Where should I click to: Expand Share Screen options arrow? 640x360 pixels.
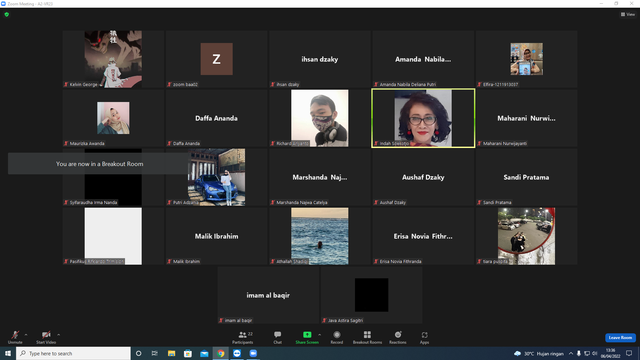tap(320, 335)
